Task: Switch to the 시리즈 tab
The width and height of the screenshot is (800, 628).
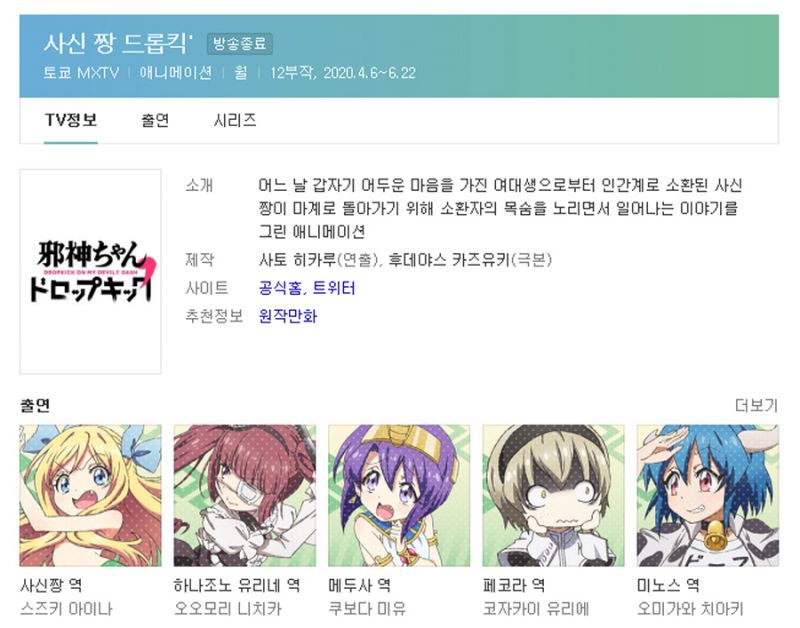Action: click(x=235, y=120)
